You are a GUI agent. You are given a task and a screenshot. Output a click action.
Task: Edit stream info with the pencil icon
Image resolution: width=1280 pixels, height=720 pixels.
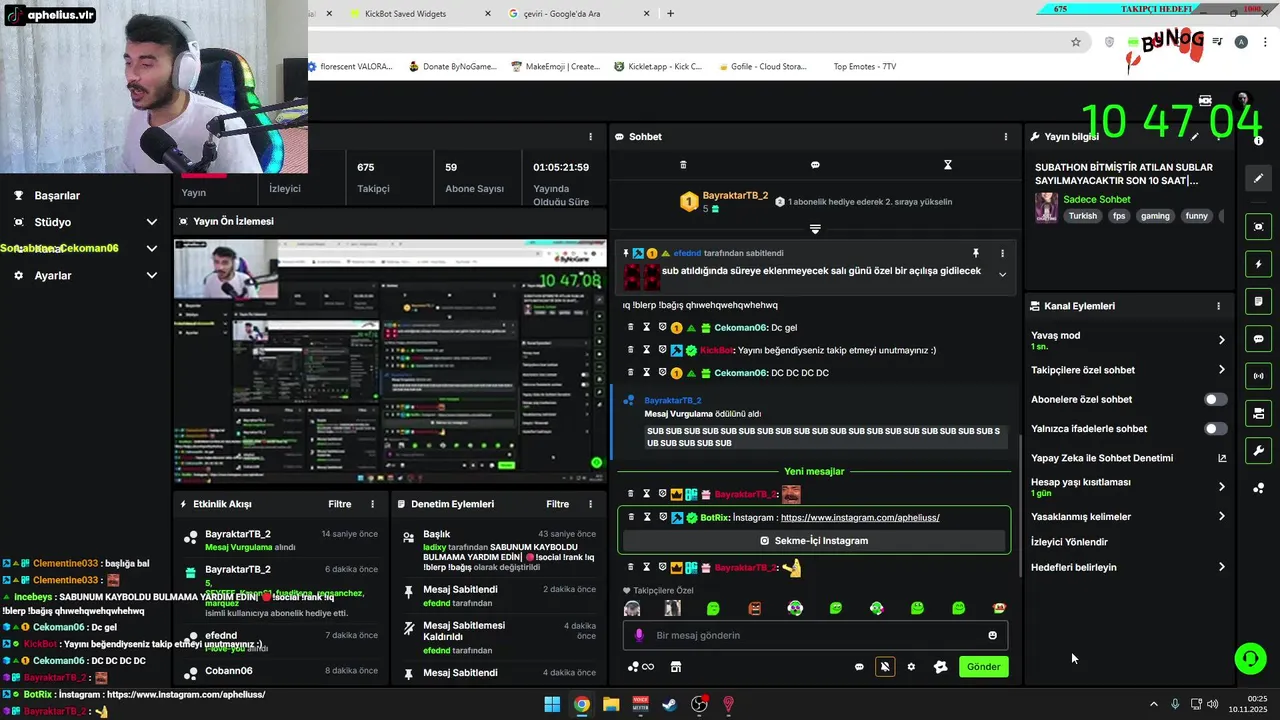click(x=1194, y=137)
